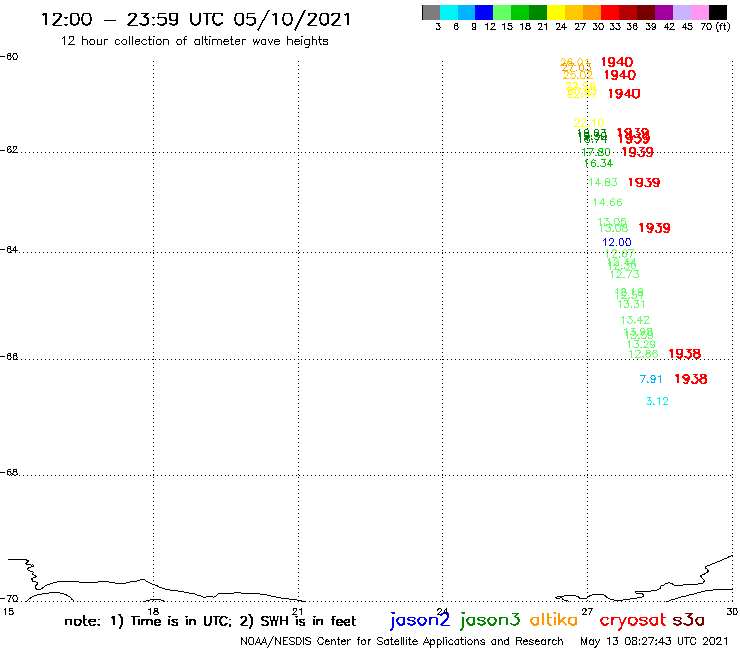
Task: Click the time stamp '1939' beside 14.83
Action: 644,183
